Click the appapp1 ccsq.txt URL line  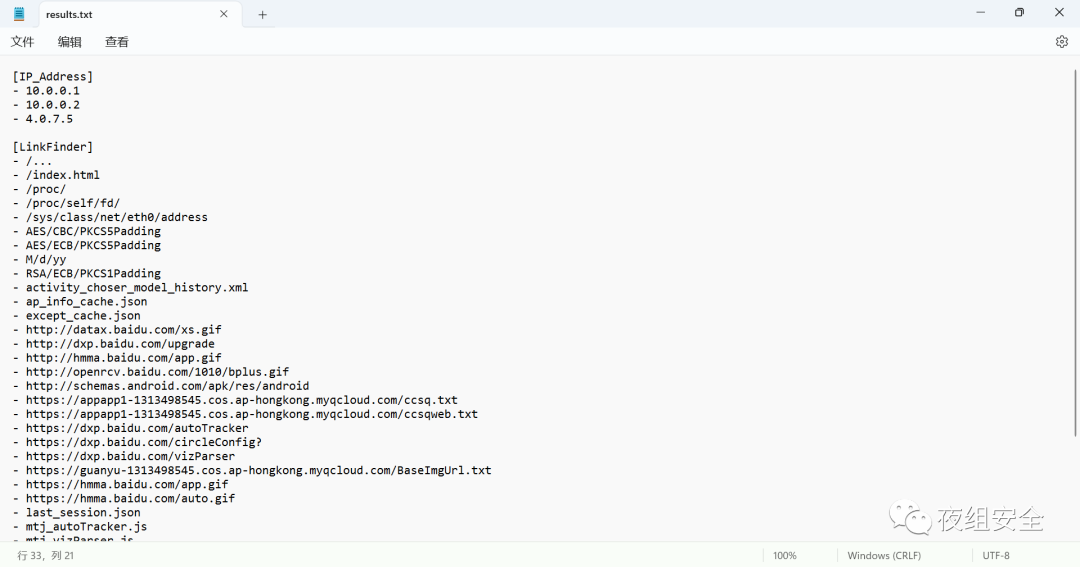235,400
